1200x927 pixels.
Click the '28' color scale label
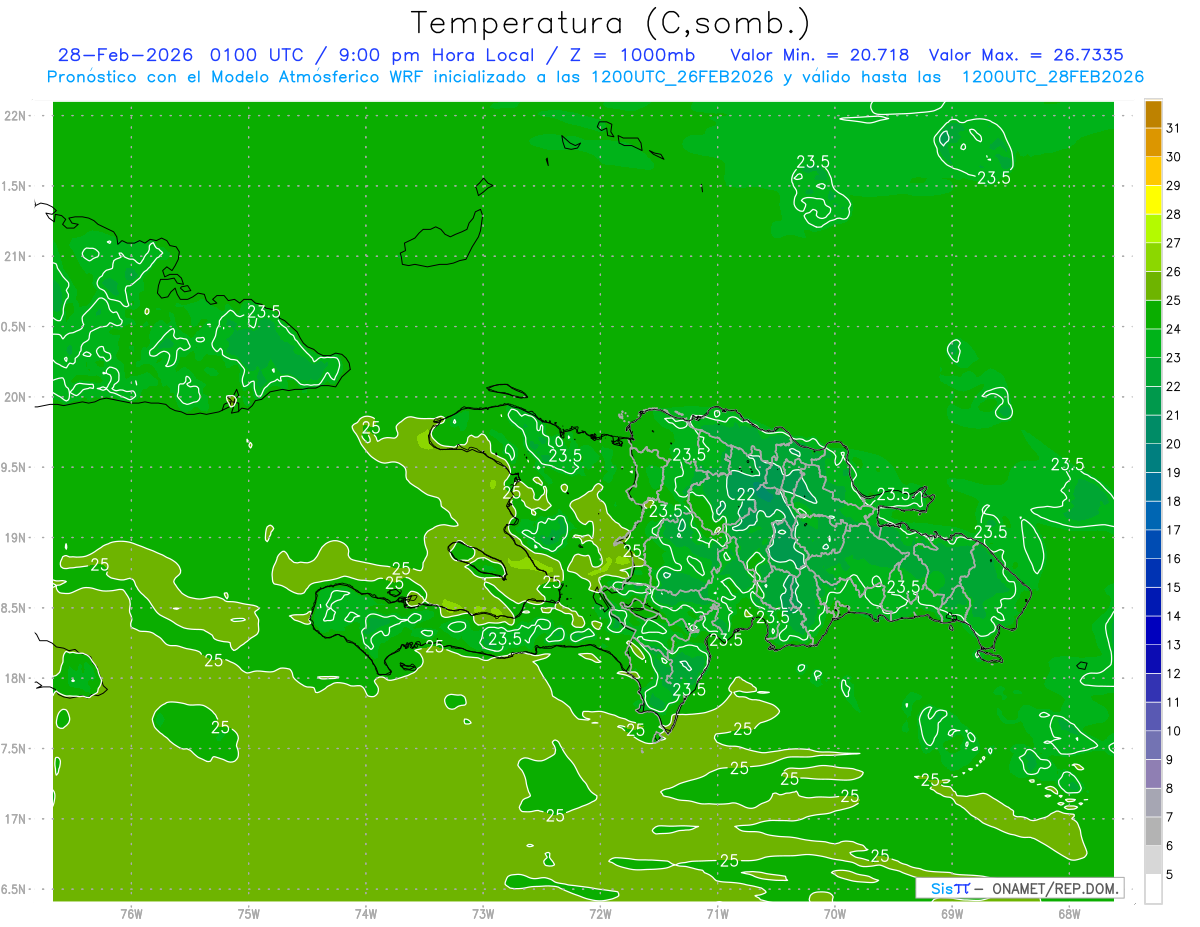point(1173,214)
